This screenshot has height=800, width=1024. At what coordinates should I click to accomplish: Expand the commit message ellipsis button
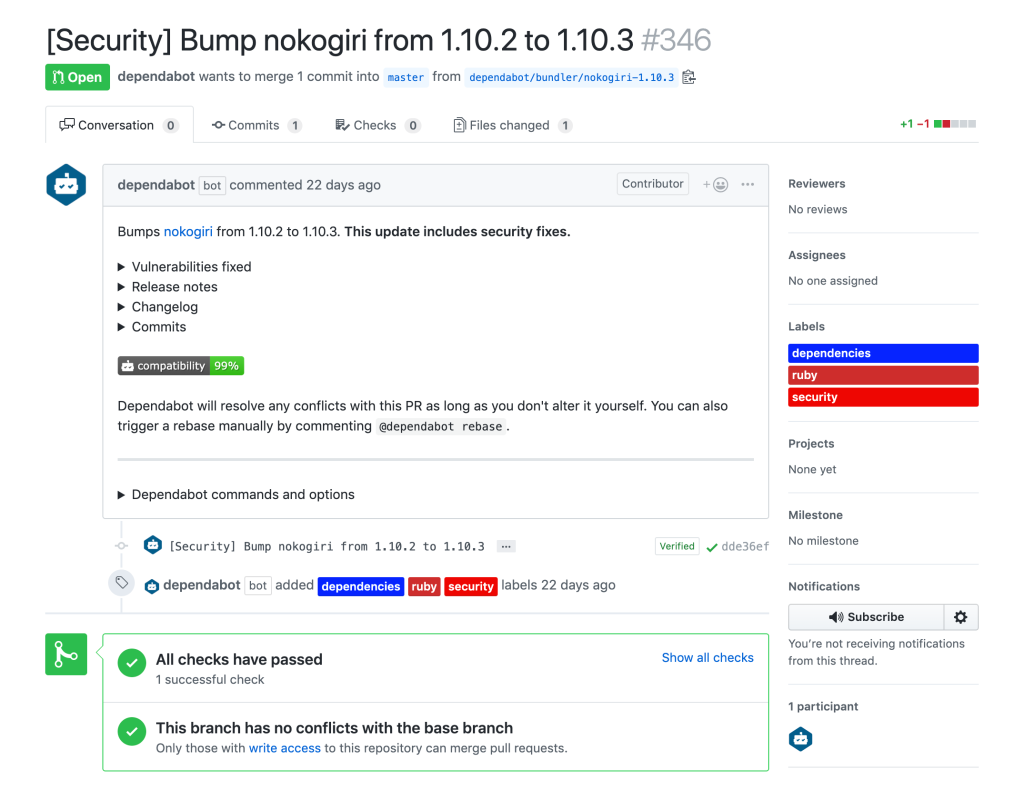tap(506, 547)
